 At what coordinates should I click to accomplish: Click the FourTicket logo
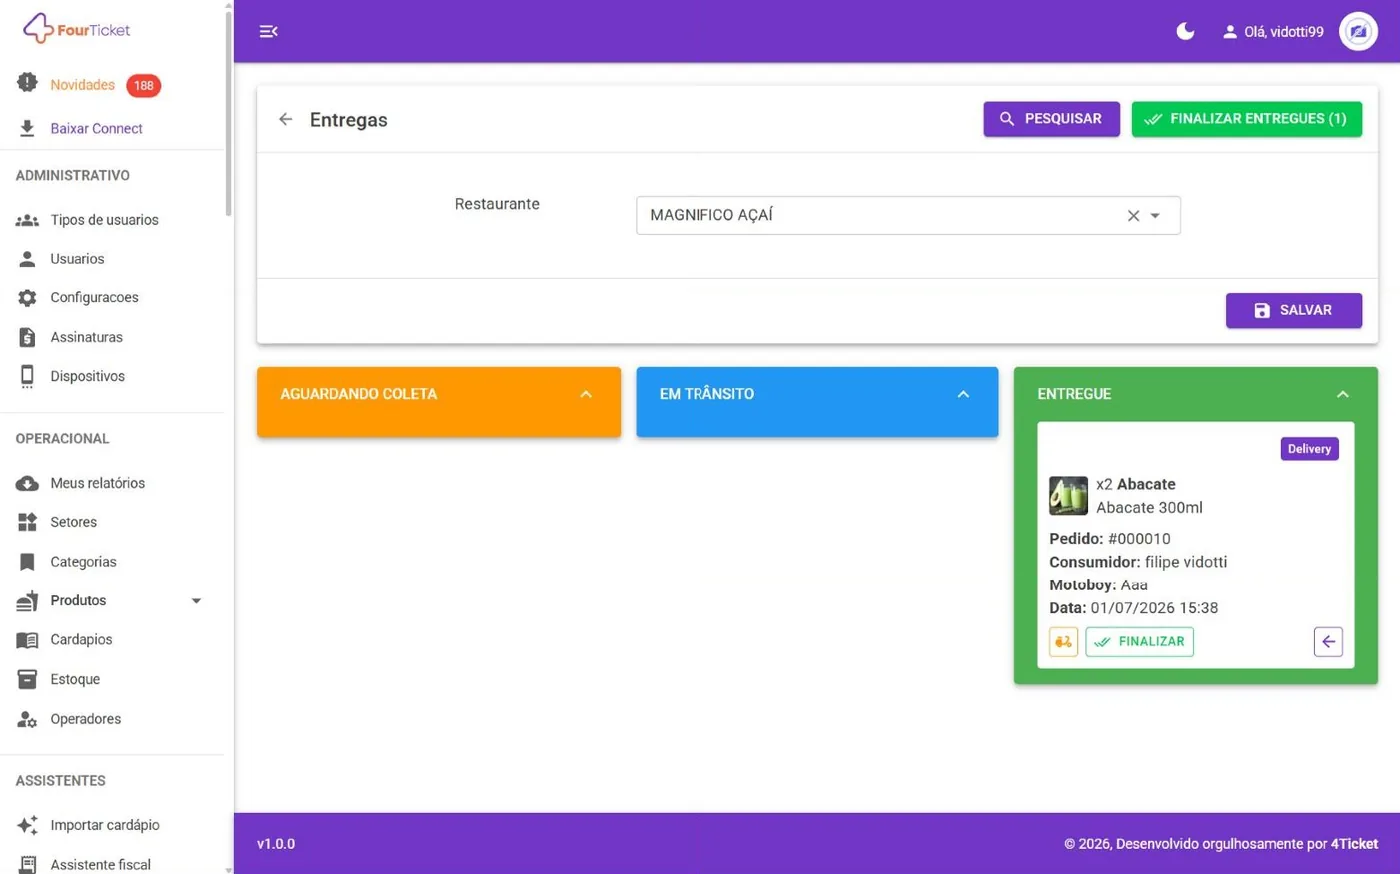pyautogui.click(x=77, y=29)
